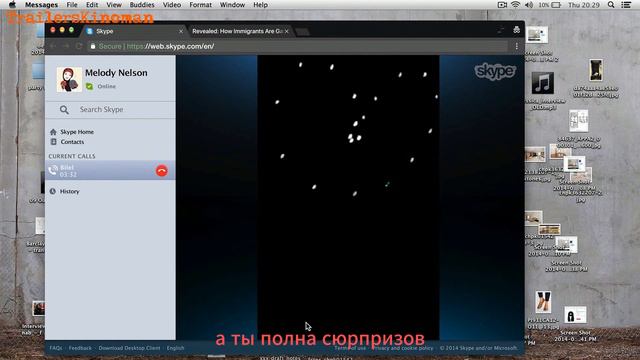Image resolution: width=640 pixels, height=360 pixels.
Task: Open a new browser tab
Action: pos(302,31)
